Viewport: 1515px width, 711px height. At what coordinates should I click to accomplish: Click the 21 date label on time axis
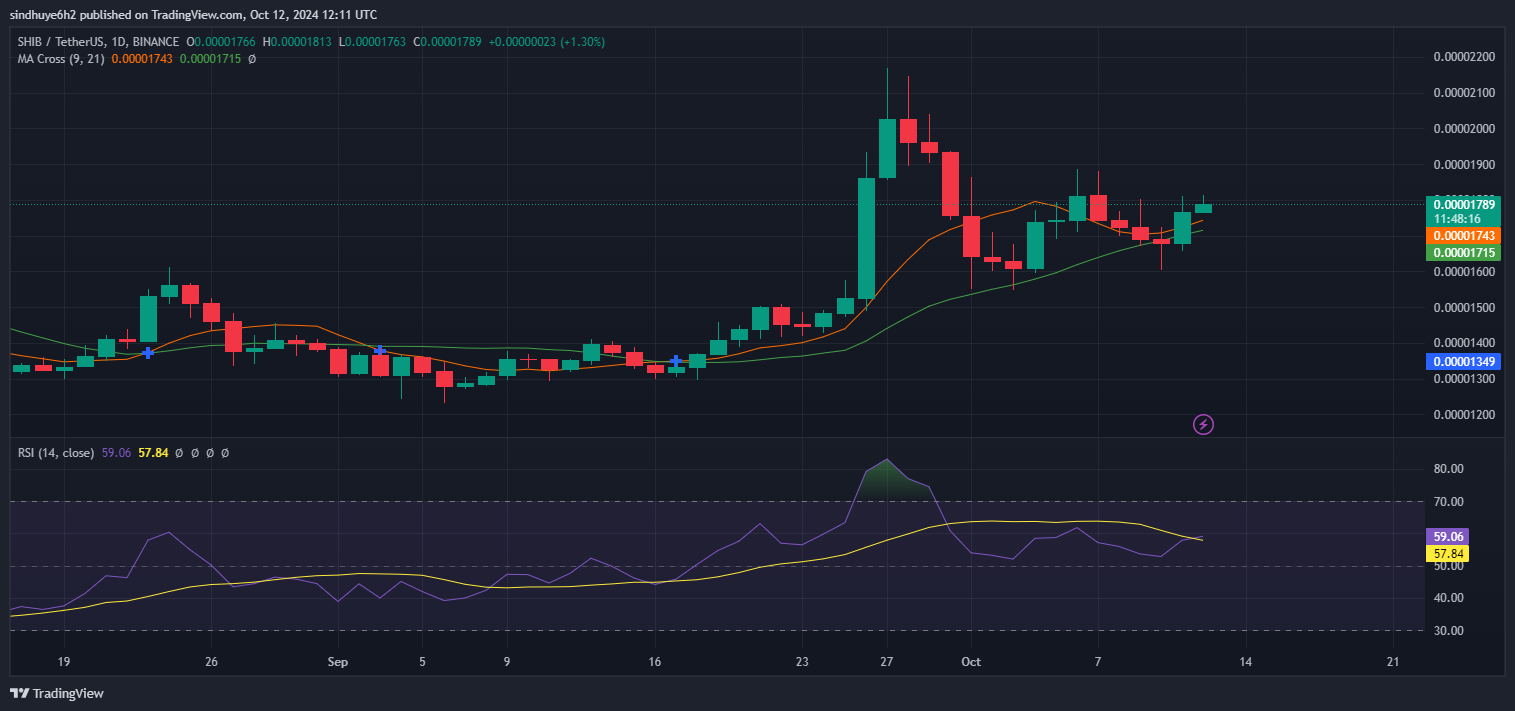point(1394,662)
